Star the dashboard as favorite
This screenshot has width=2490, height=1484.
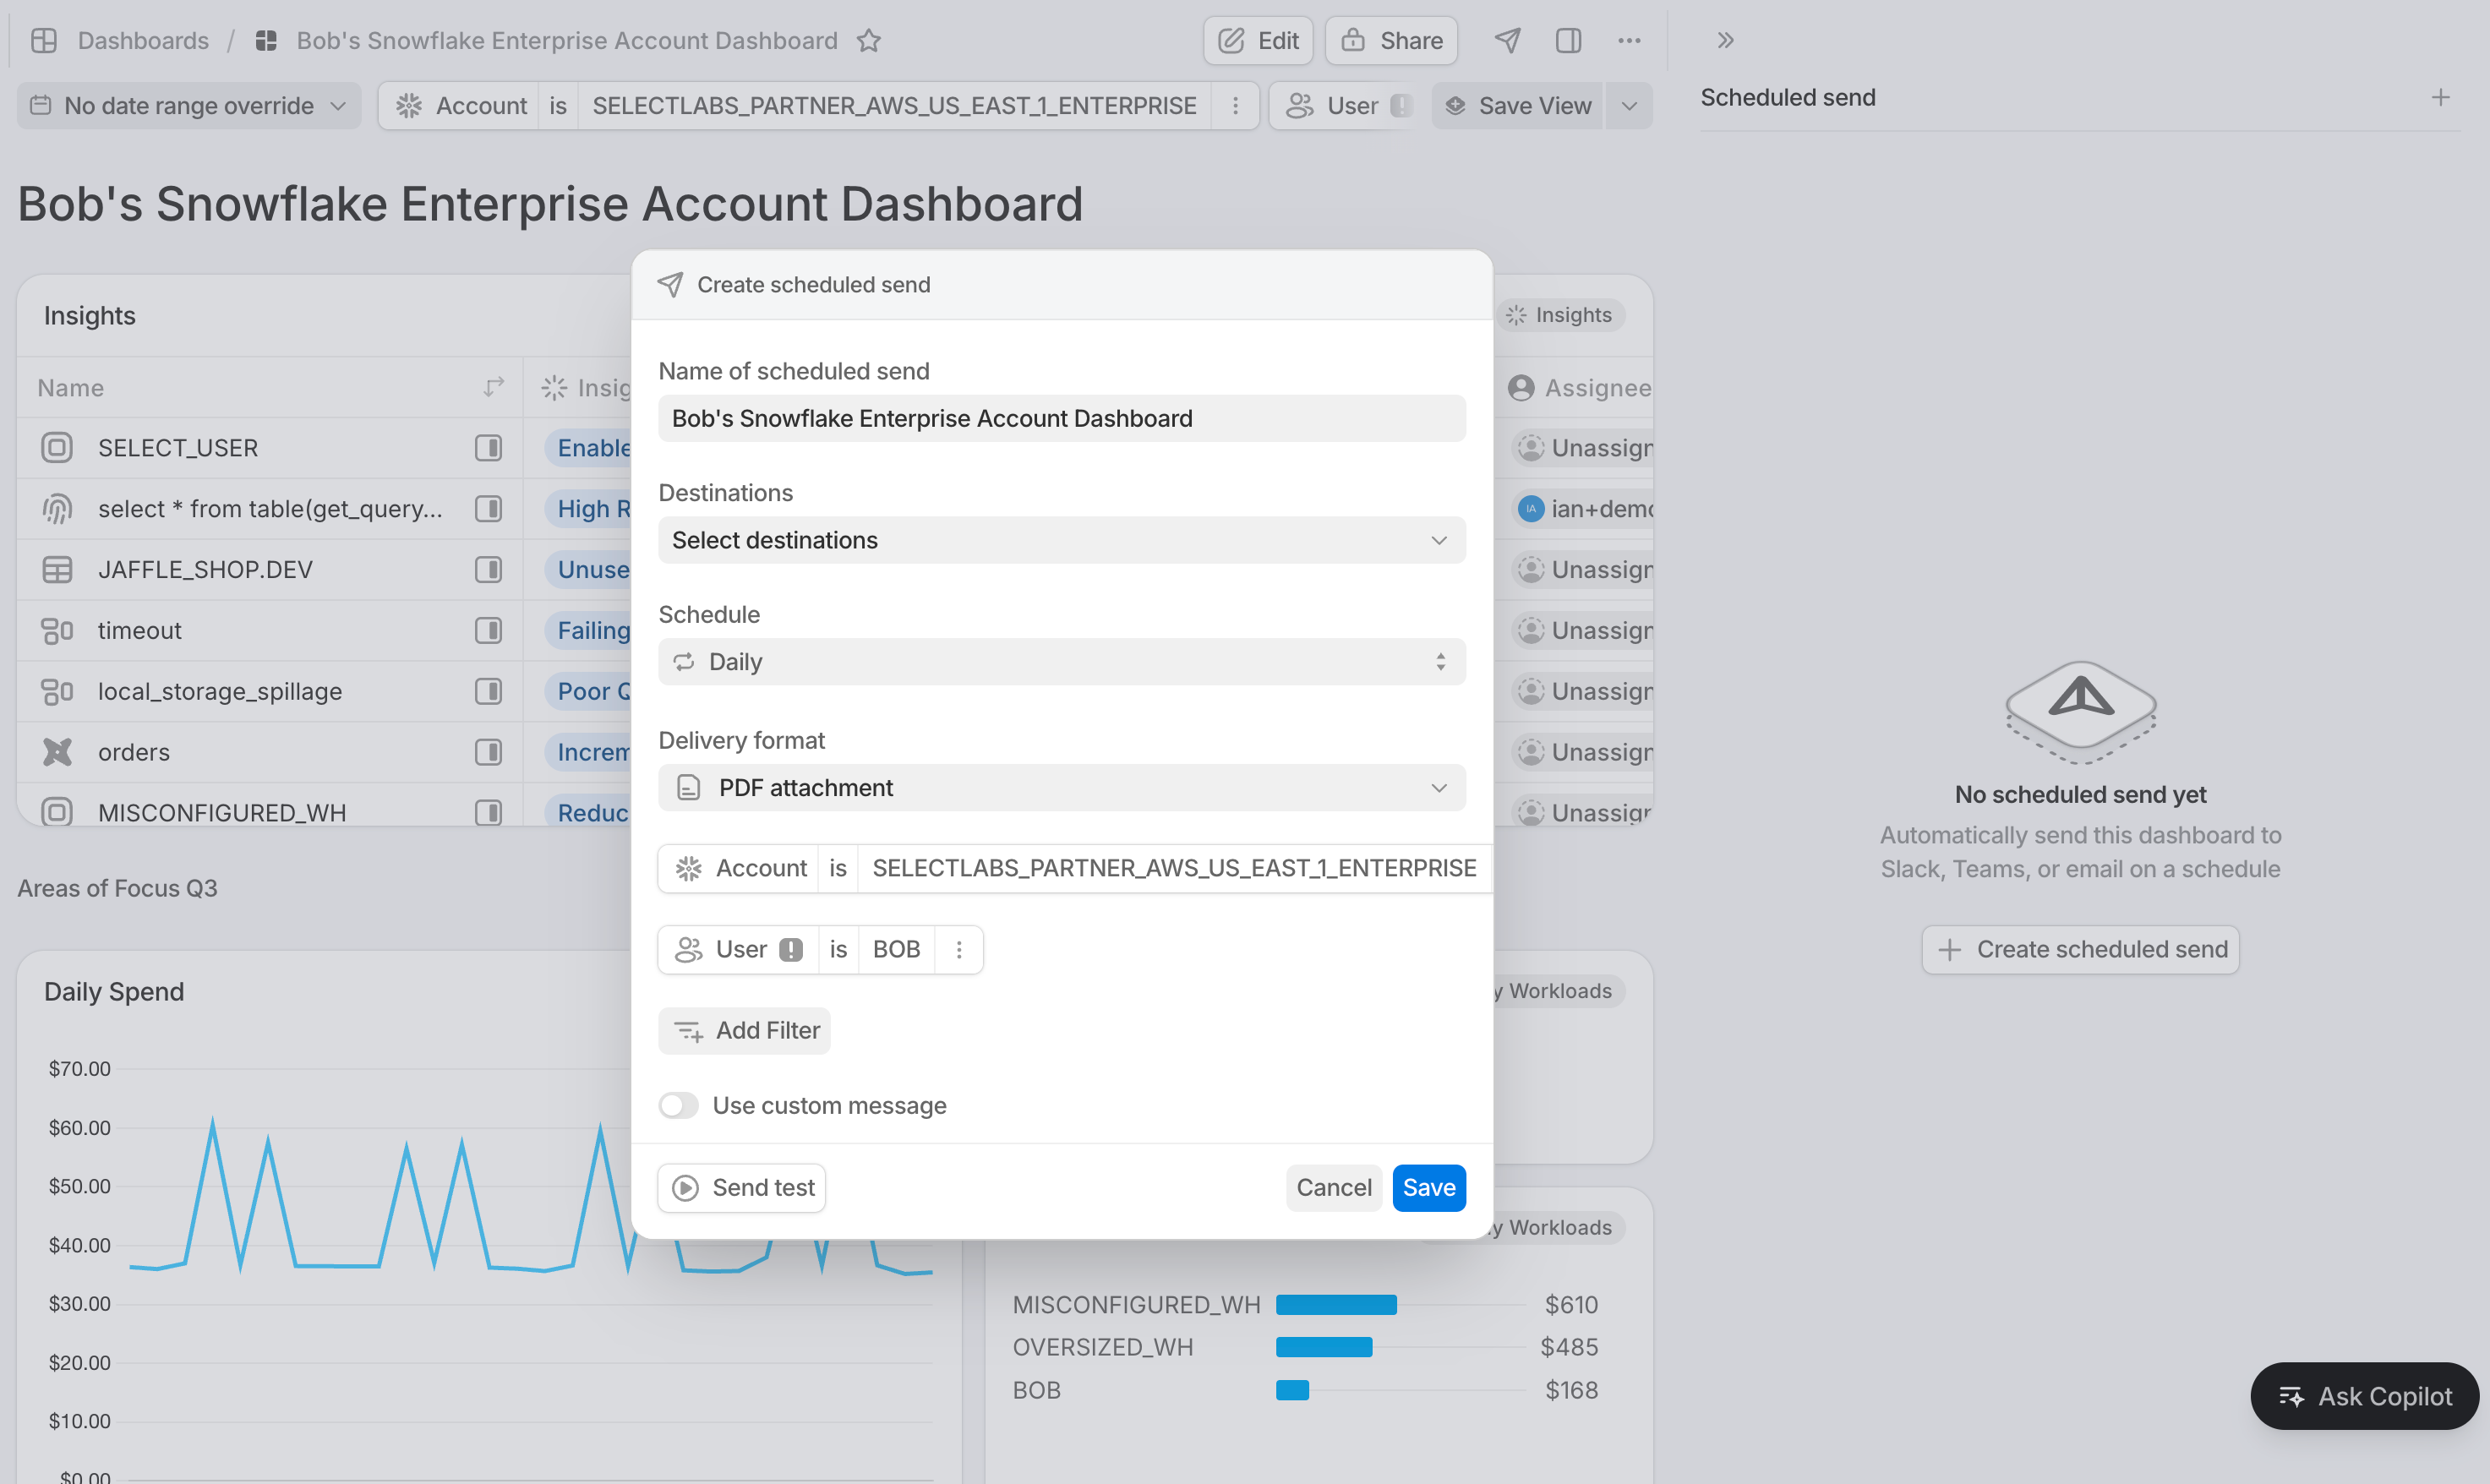(x=869, y=40)
